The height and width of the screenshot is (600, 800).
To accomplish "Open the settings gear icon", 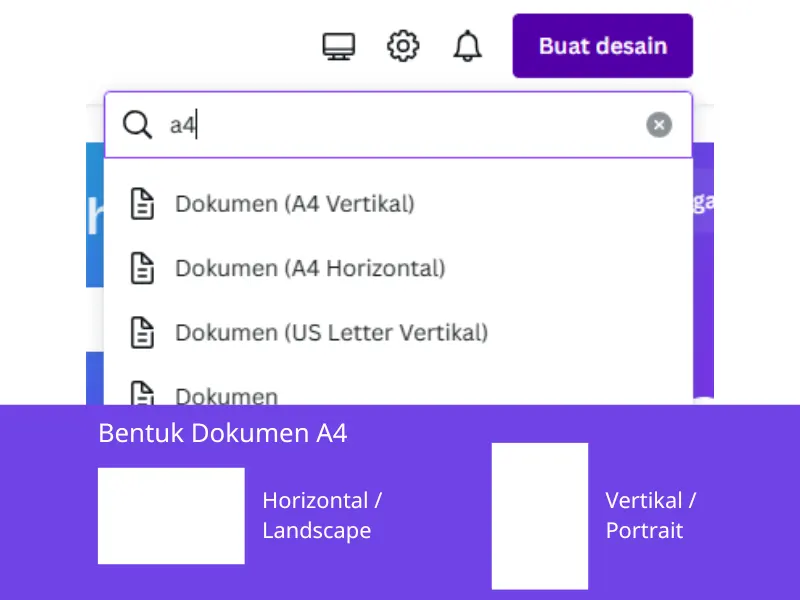I will (x=402, y=45).
